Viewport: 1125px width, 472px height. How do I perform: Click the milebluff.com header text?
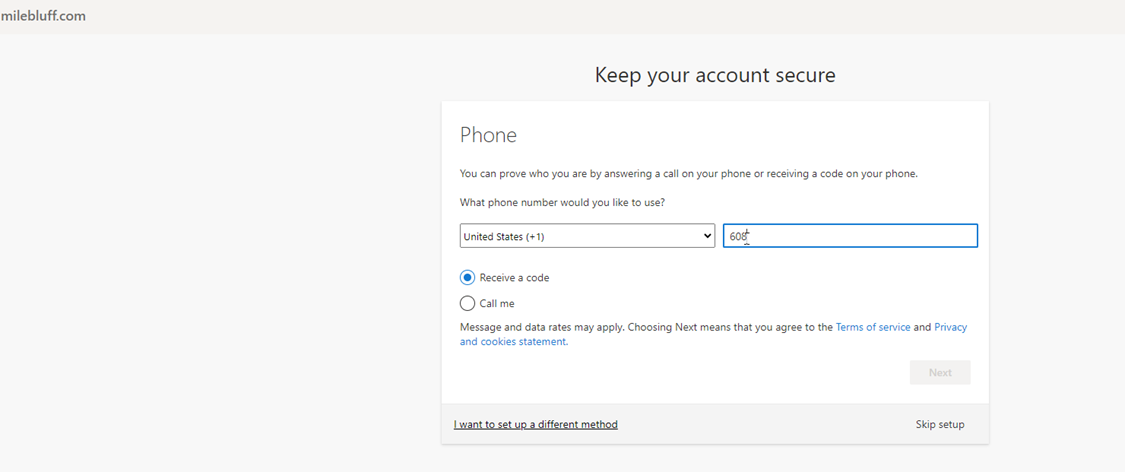coord(43,16)
